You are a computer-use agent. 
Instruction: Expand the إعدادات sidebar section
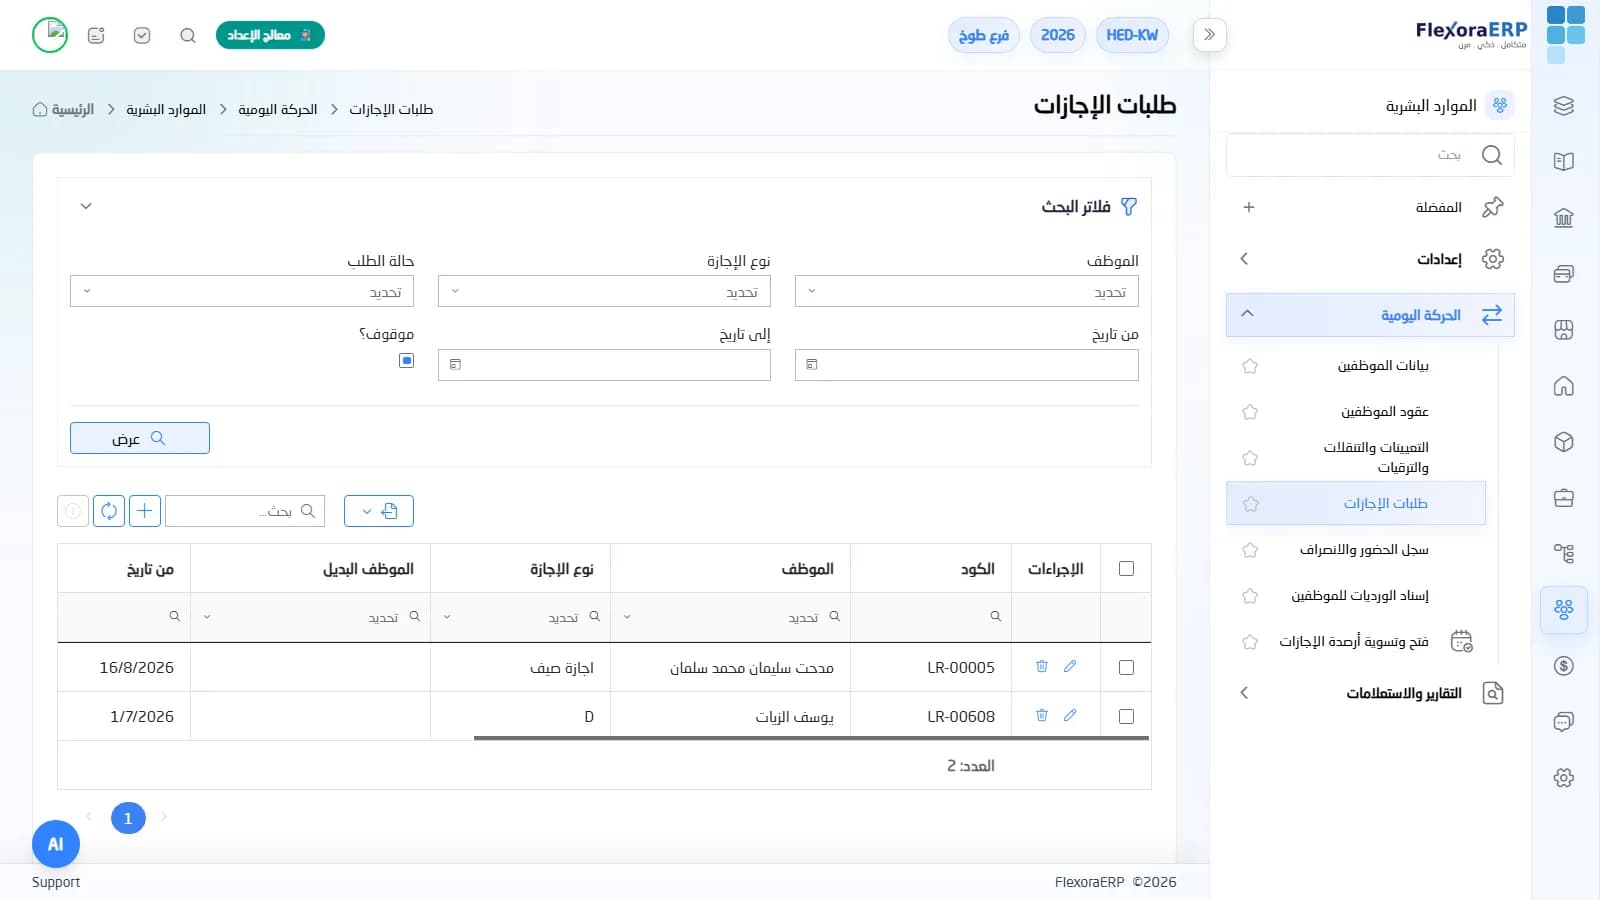click(x=1370, y=259)
